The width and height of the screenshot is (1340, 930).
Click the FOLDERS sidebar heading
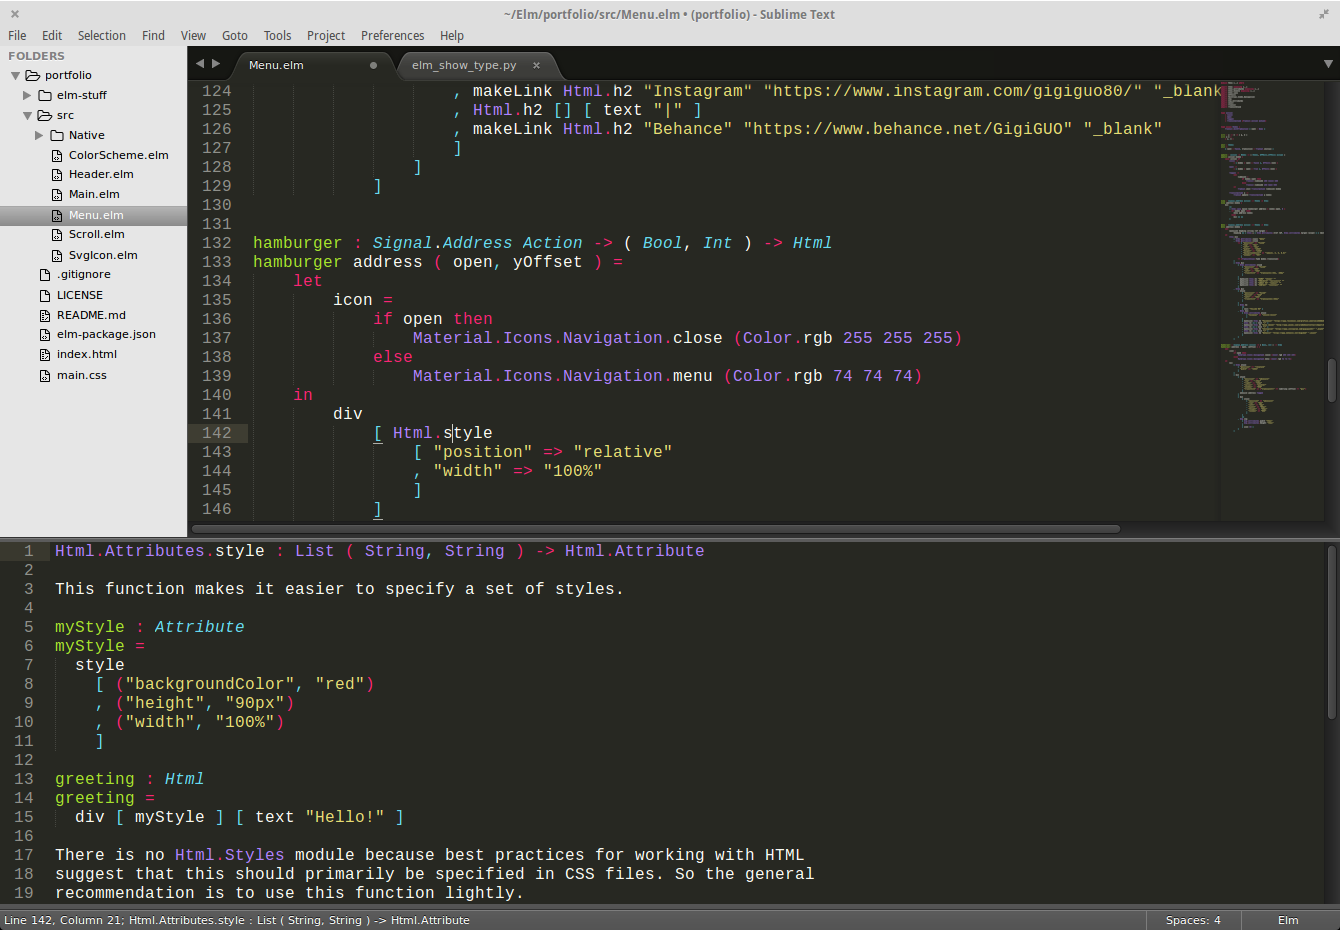click(x=36, y=56)
